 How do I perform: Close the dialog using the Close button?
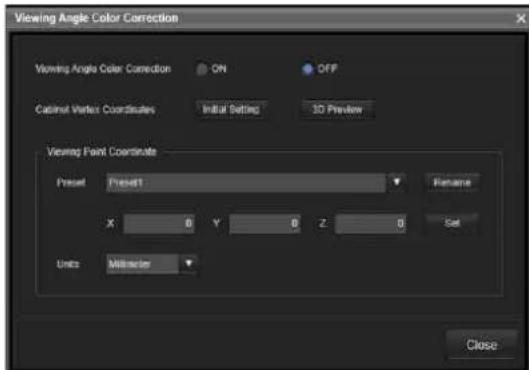[481, 345]
